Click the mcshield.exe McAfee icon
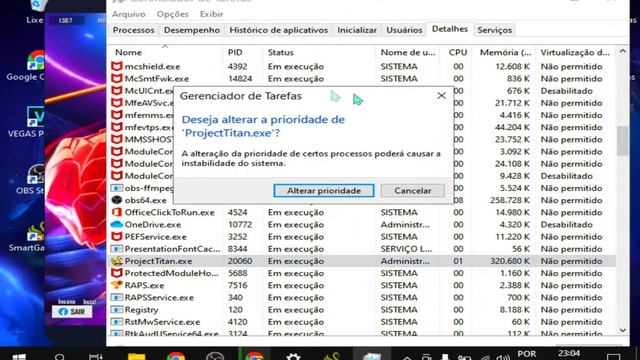The height and width of the screenshot is (360, 640). pyautogui.click(x=117, y=66)
